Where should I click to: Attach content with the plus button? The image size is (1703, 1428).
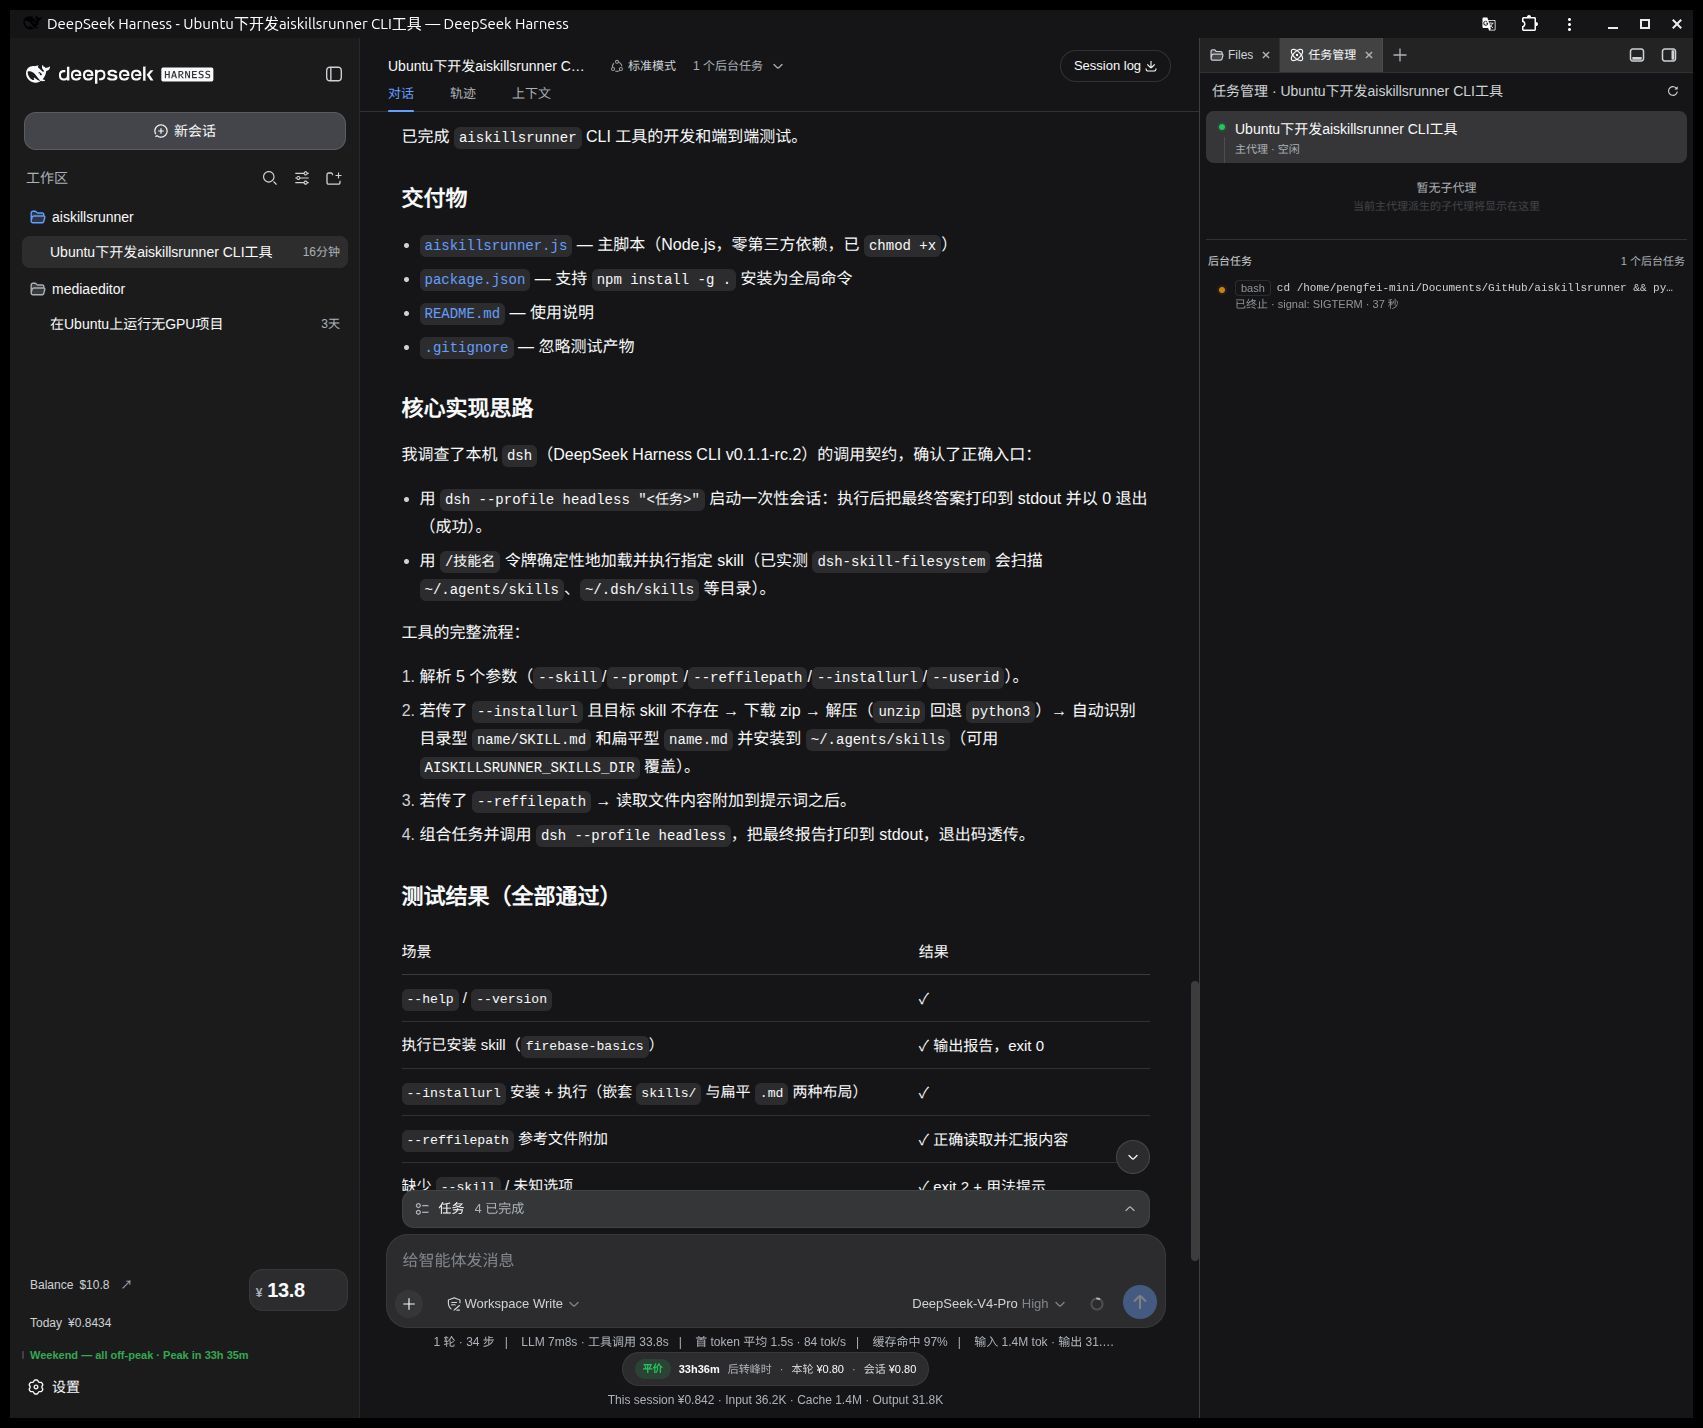click(409, 1303)
